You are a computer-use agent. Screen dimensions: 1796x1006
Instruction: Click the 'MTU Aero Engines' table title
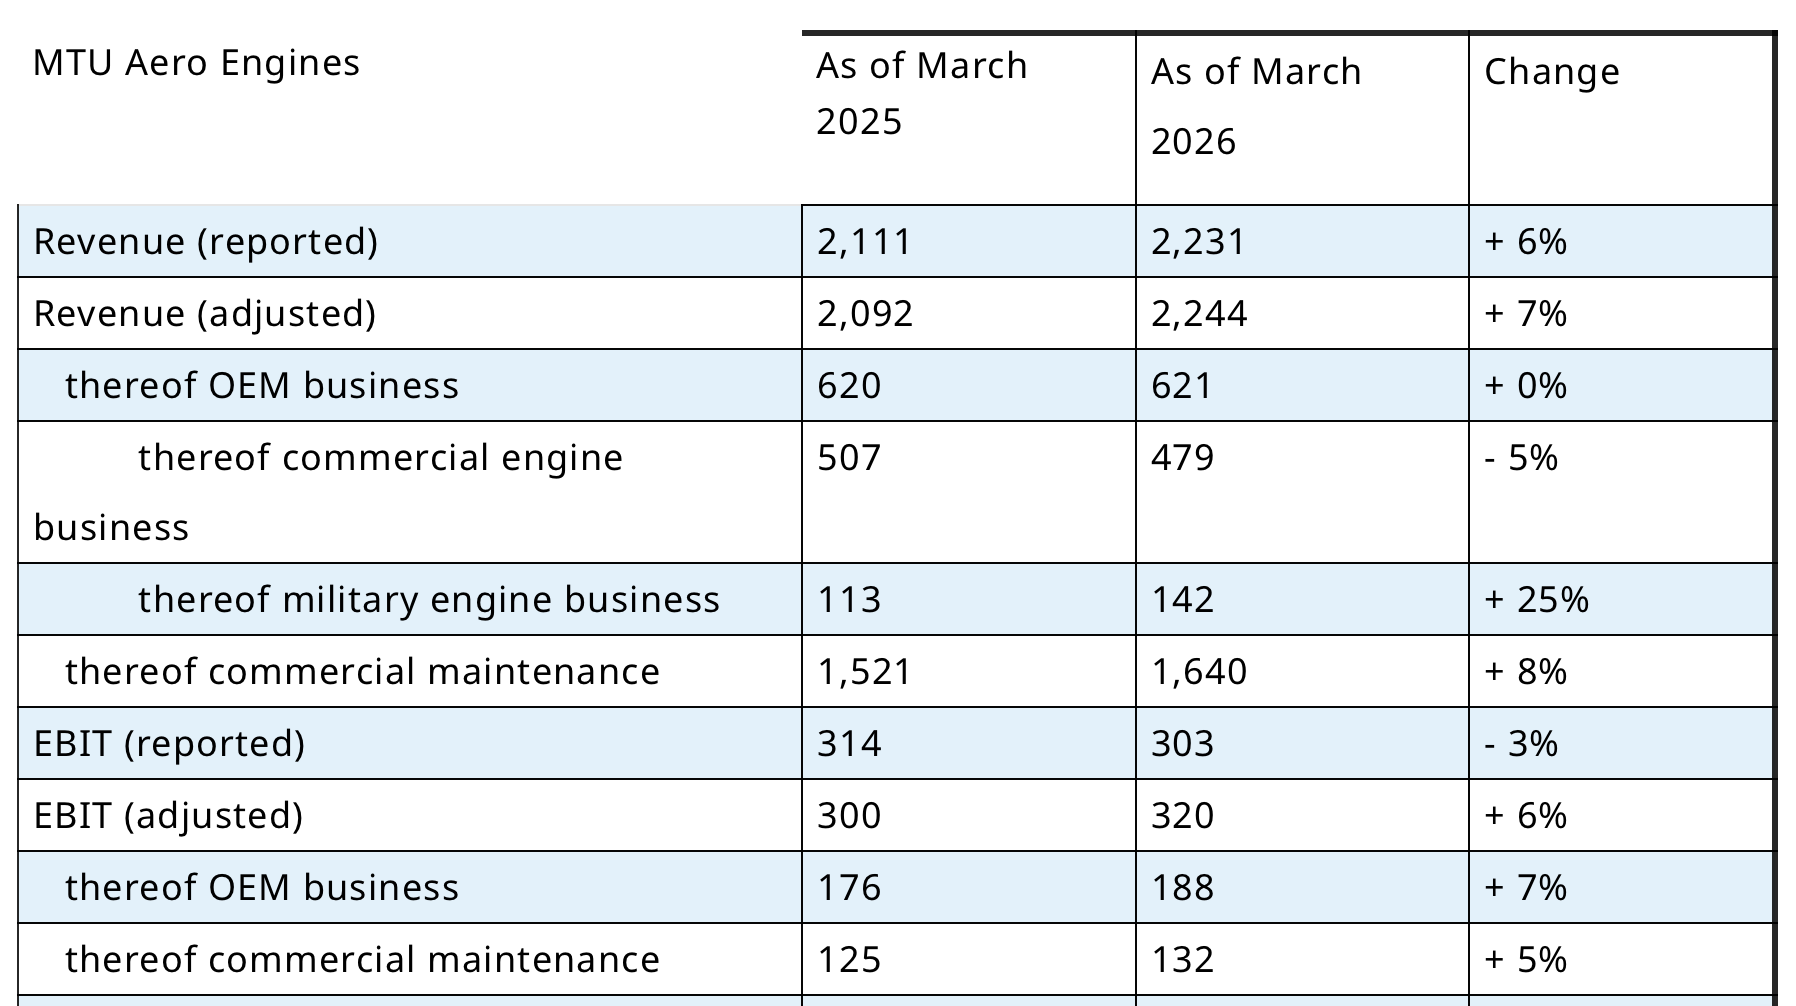pos(196,63)
